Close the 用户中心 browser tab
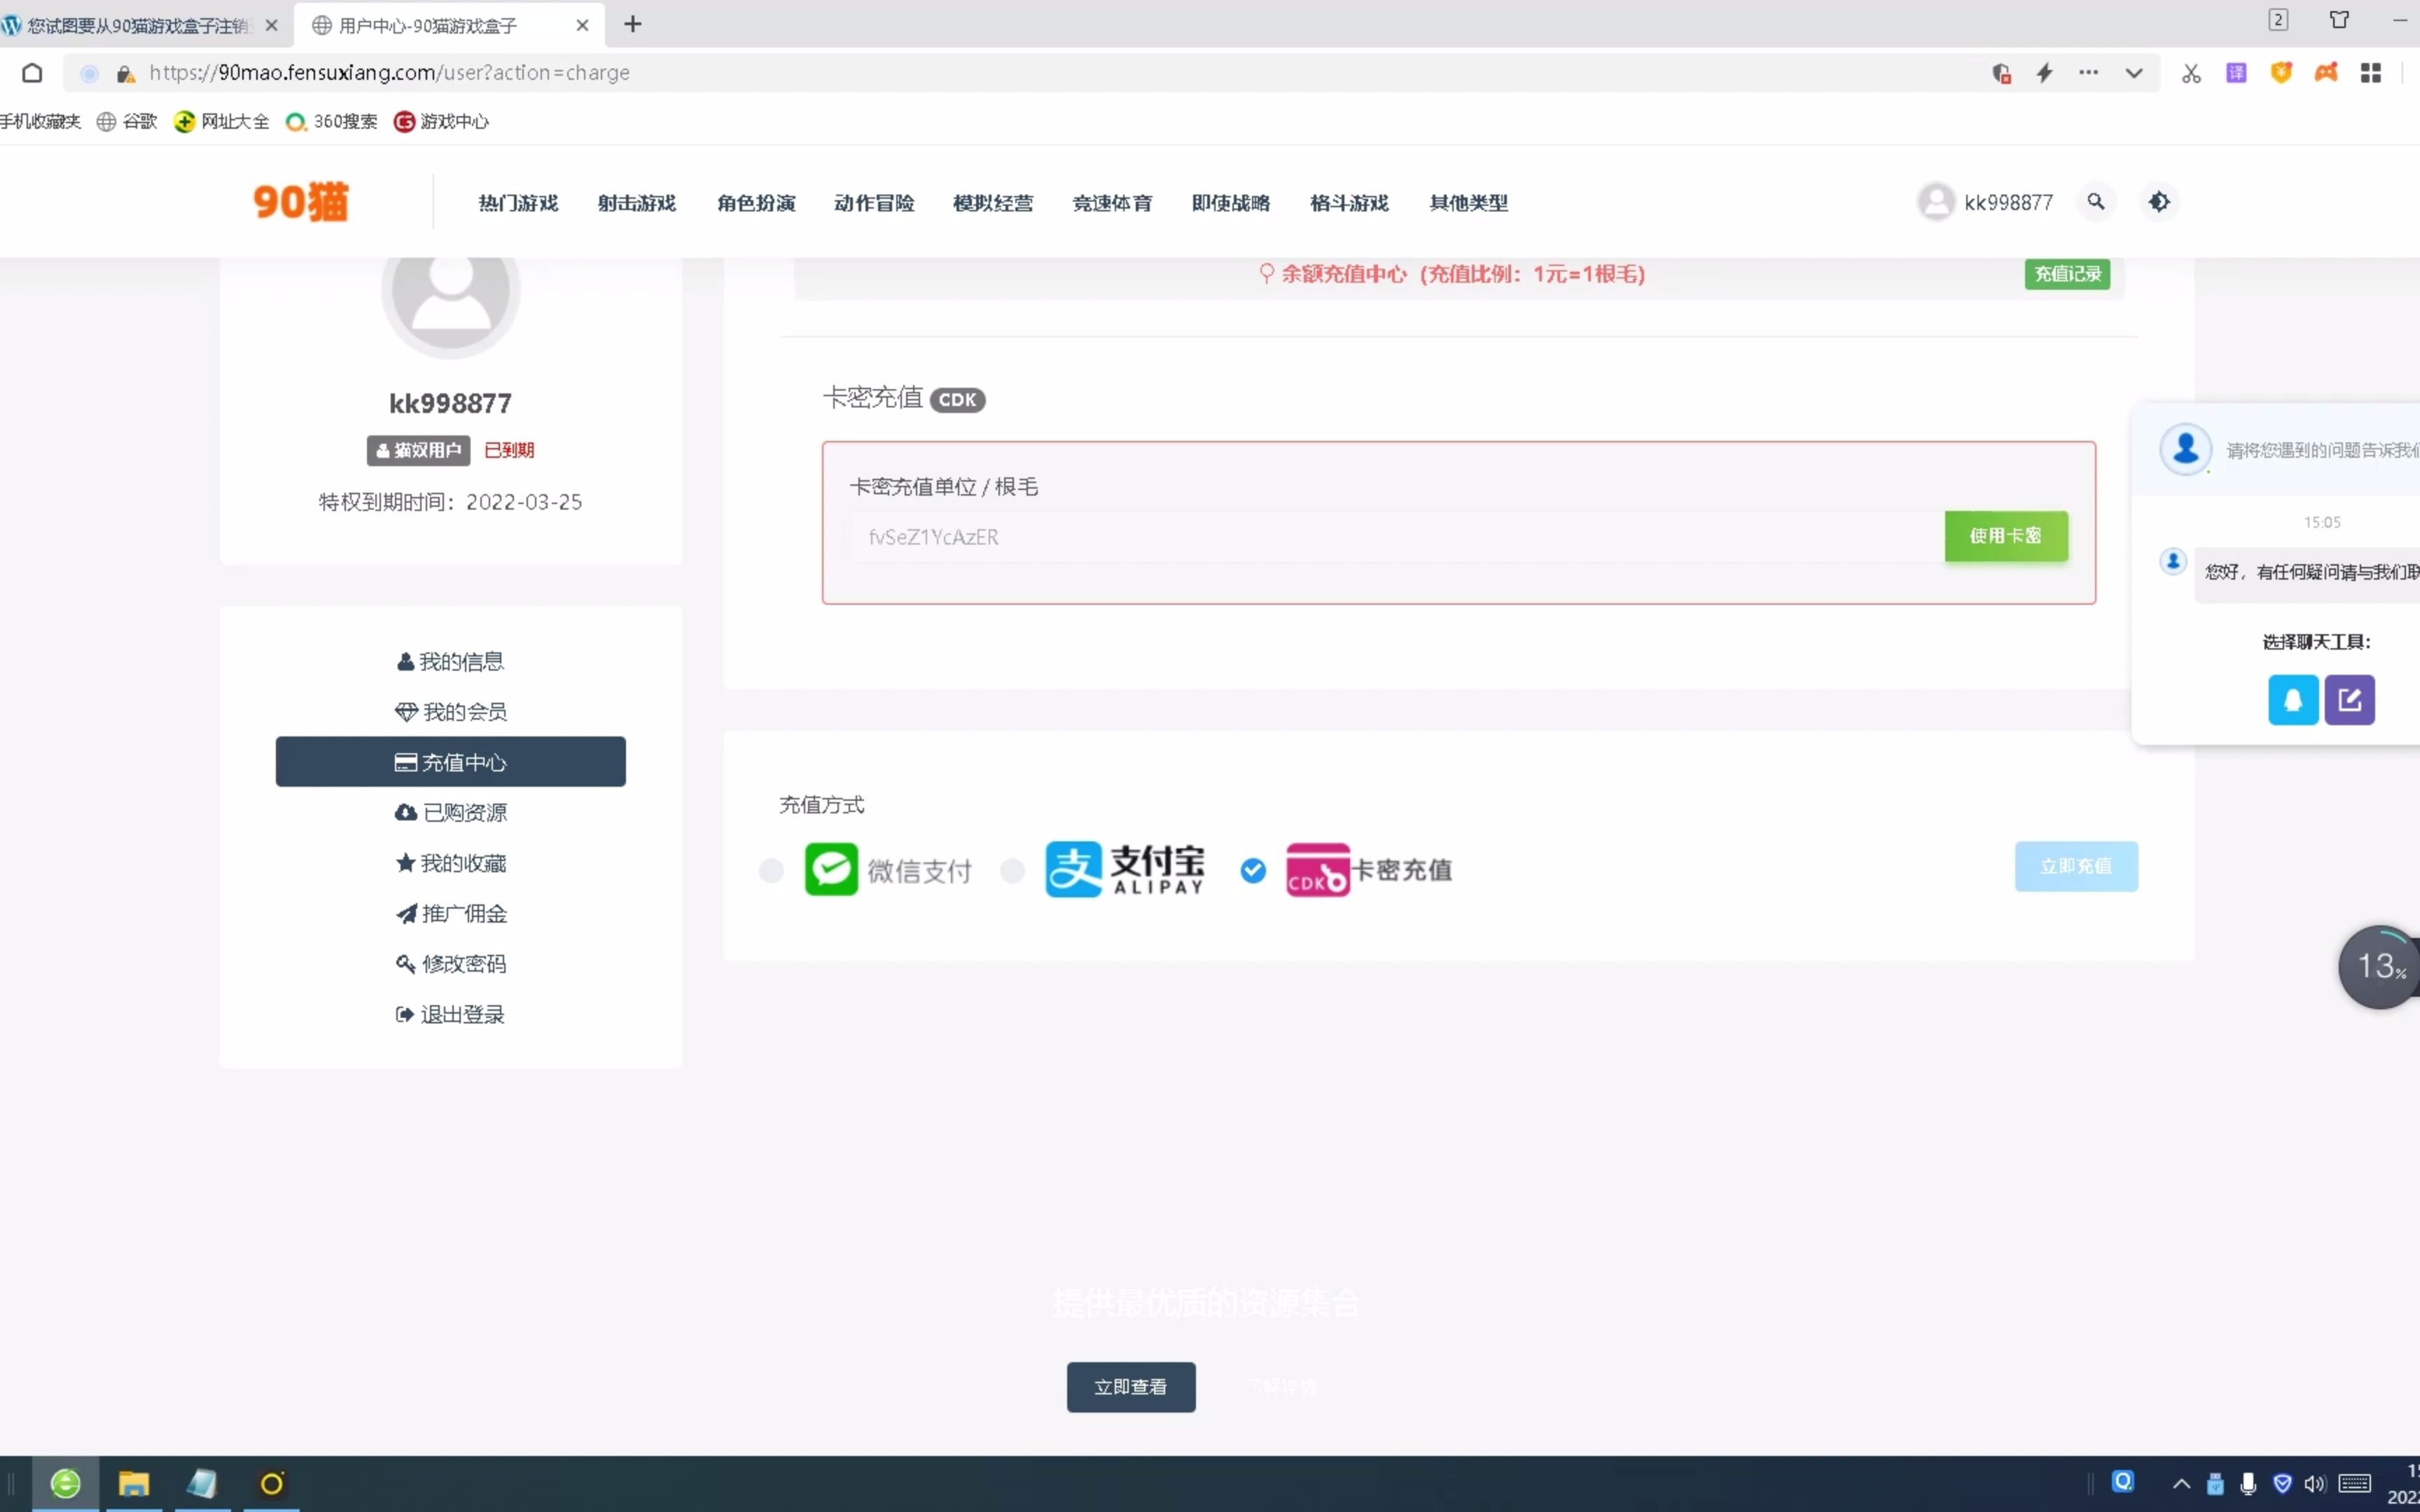The height and width of the screenshot is (1512, 2420). pos(582,25)
